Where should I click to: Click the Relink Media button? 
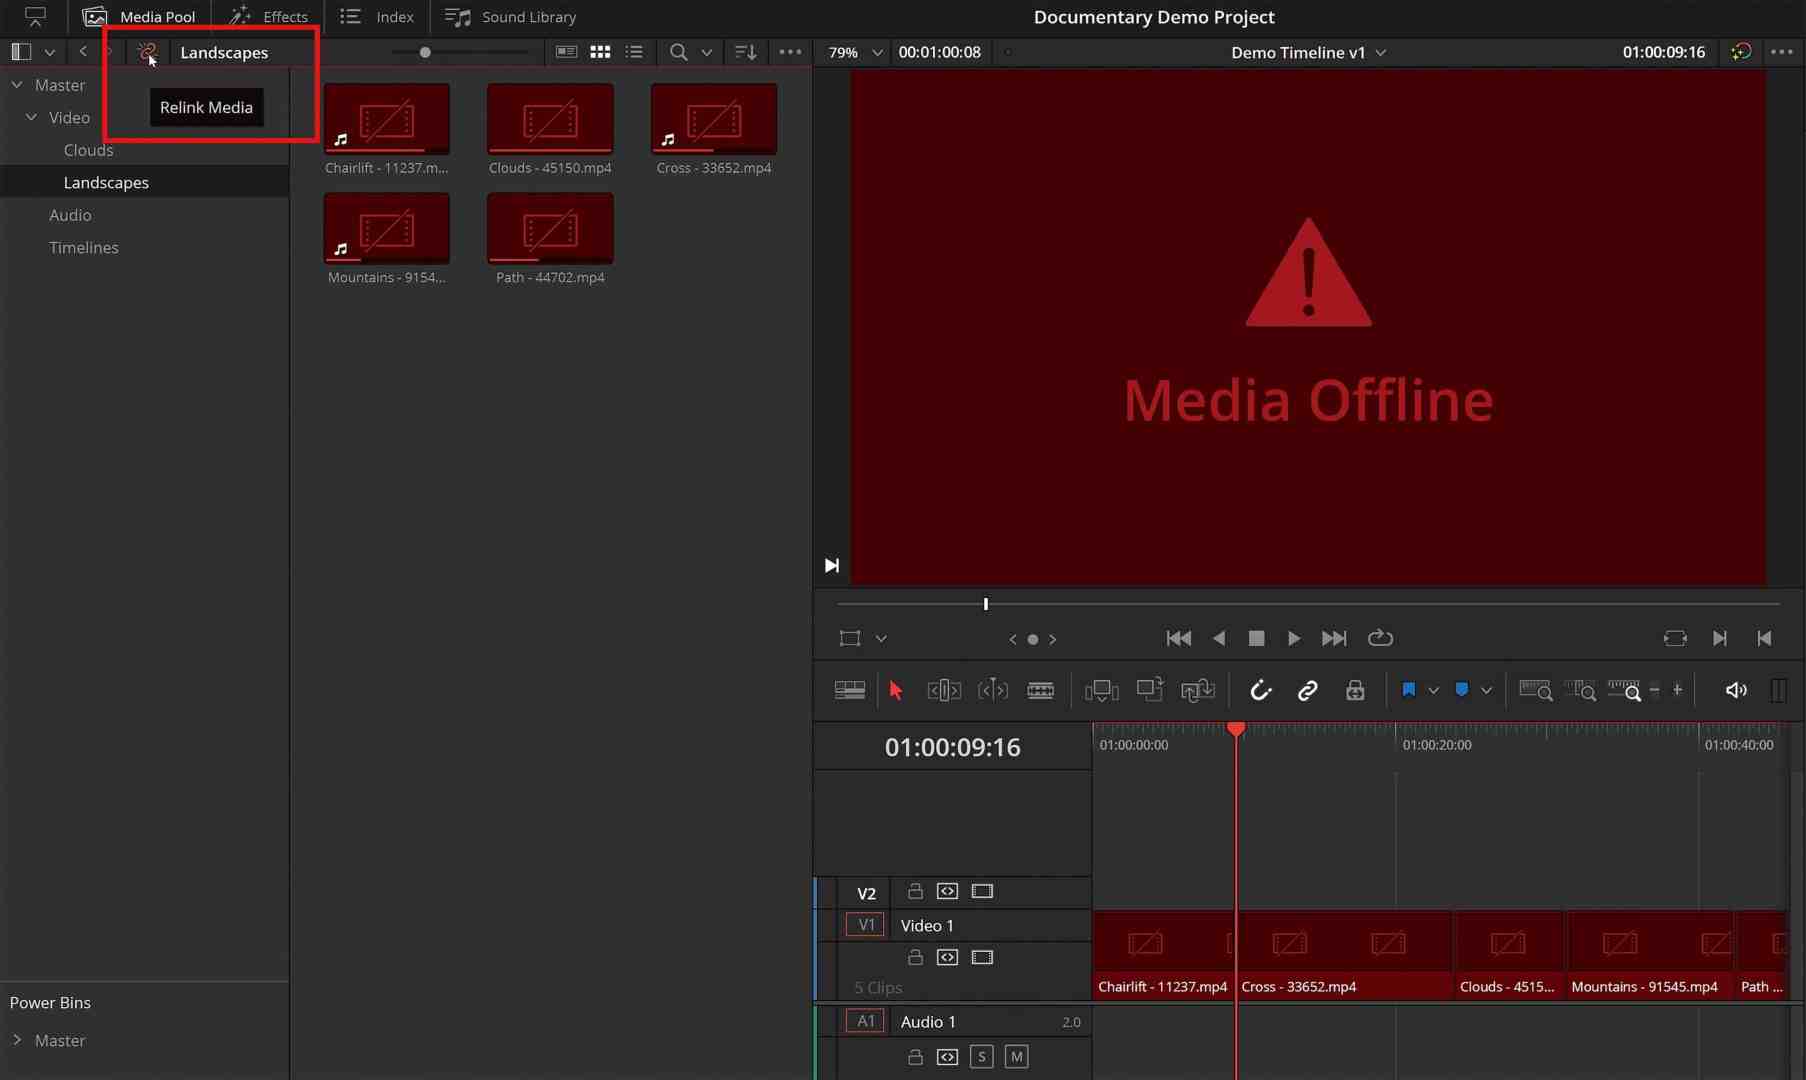click(x=205, y=107)
